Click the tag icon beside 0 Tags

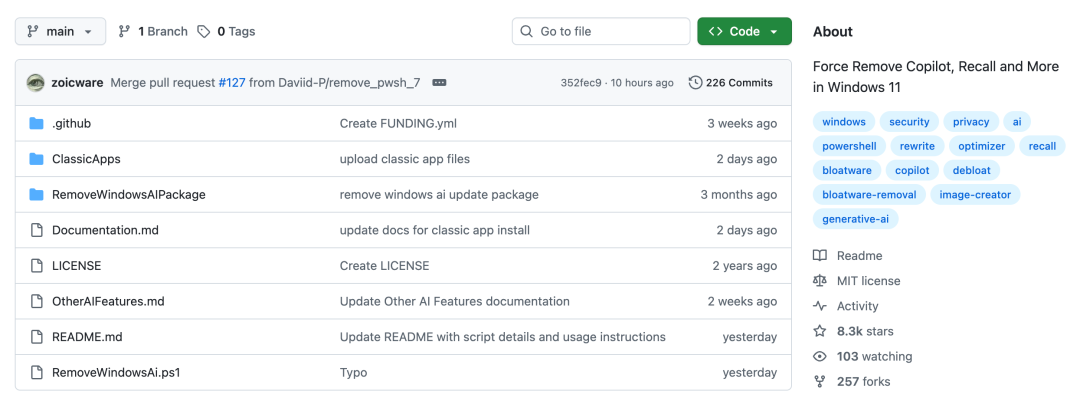203,31
